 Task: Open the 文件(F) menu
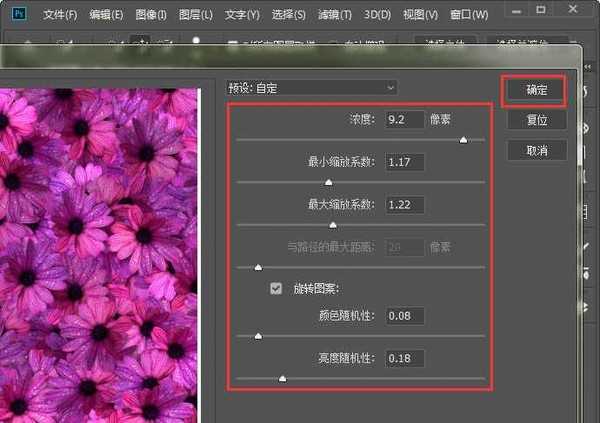[60, 15]
